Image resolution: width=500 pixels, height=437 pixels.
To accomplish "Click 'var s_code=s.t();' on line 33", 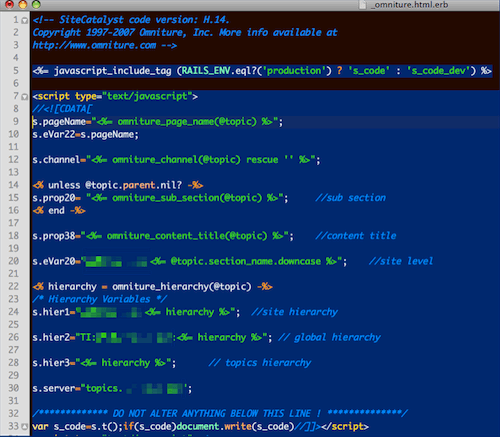I will tap(78, 426).
